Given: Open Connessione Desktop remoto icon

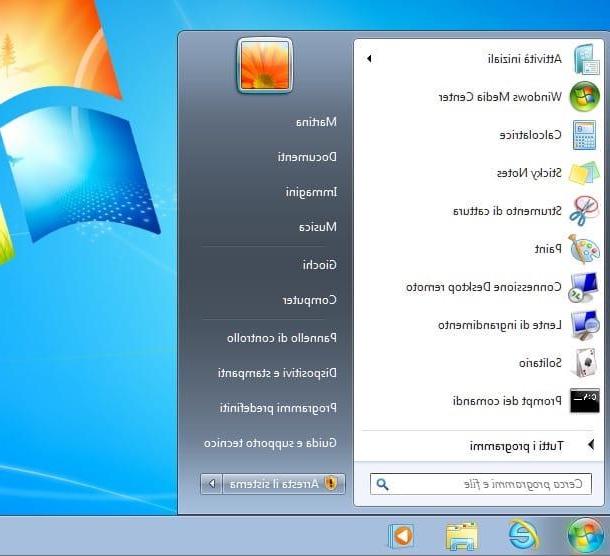Looking at the screenshot, I should pyautogui.click(x=583, y=287).
